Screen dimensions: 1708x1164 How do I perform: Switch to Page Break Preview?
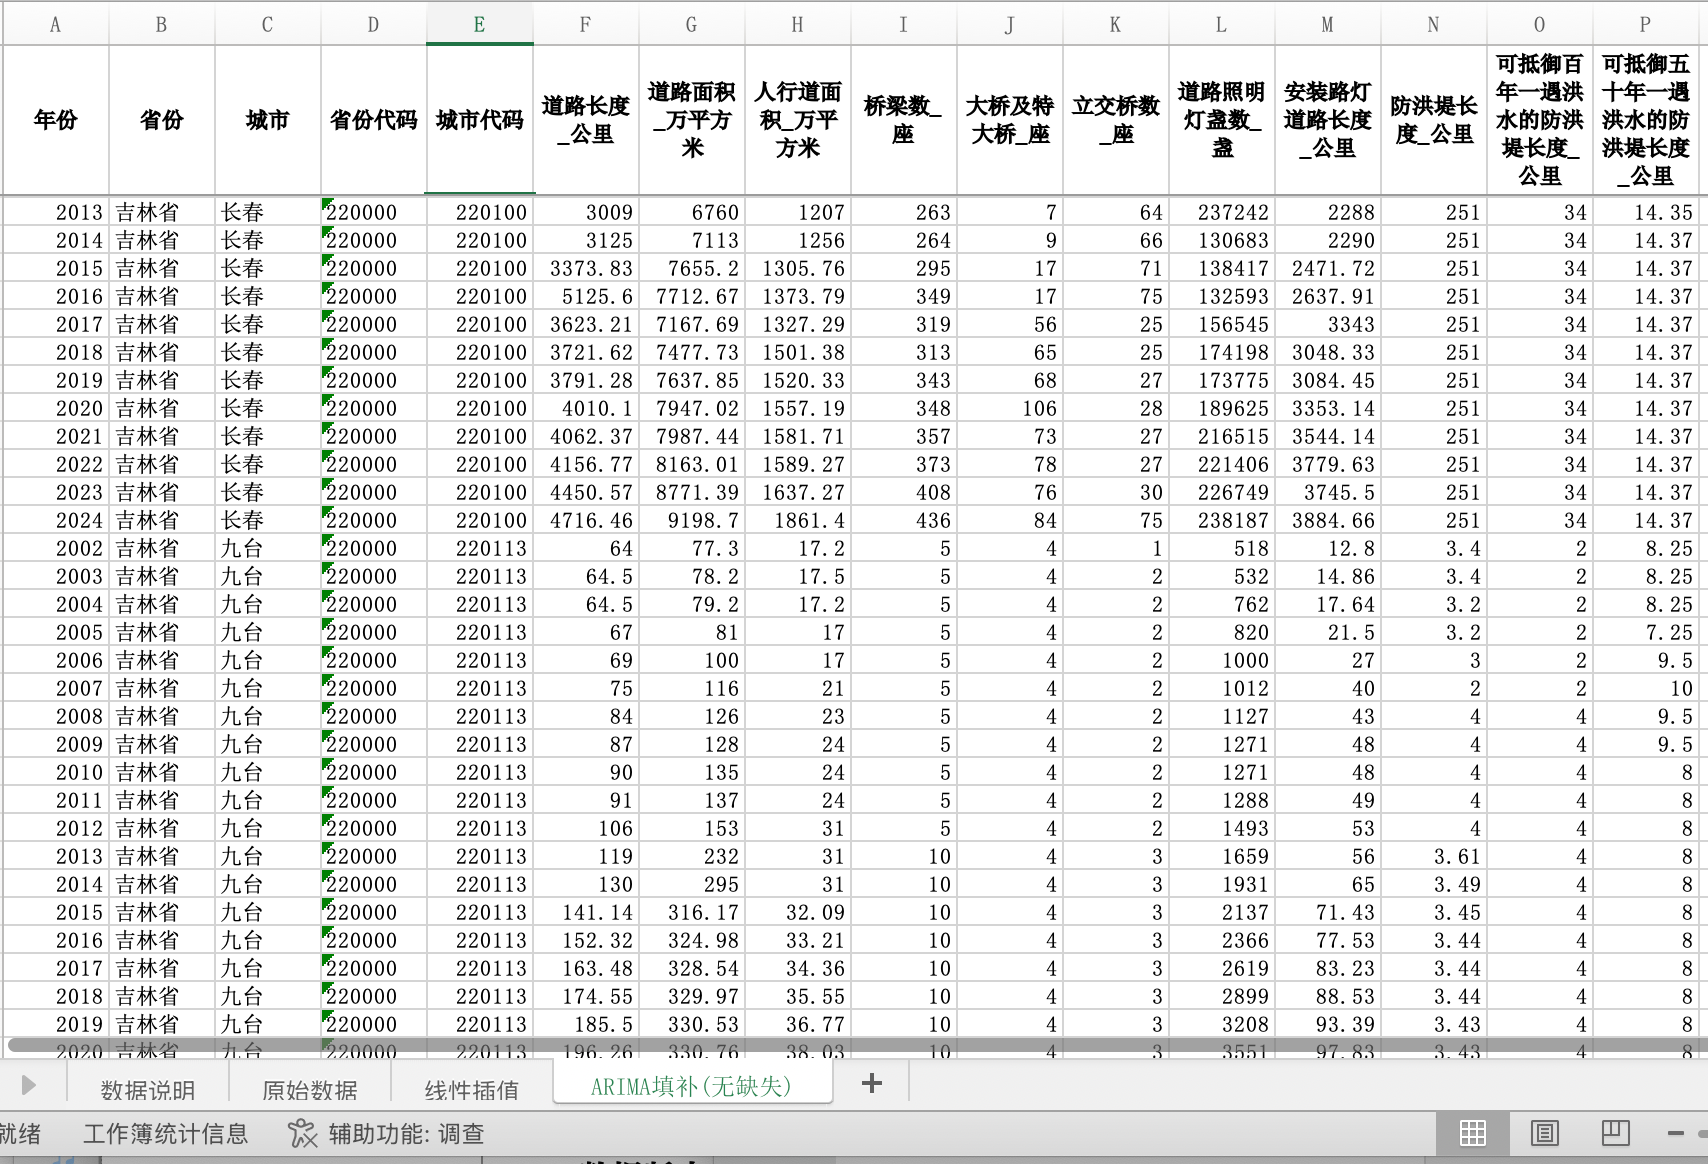click(1616, 1133)
